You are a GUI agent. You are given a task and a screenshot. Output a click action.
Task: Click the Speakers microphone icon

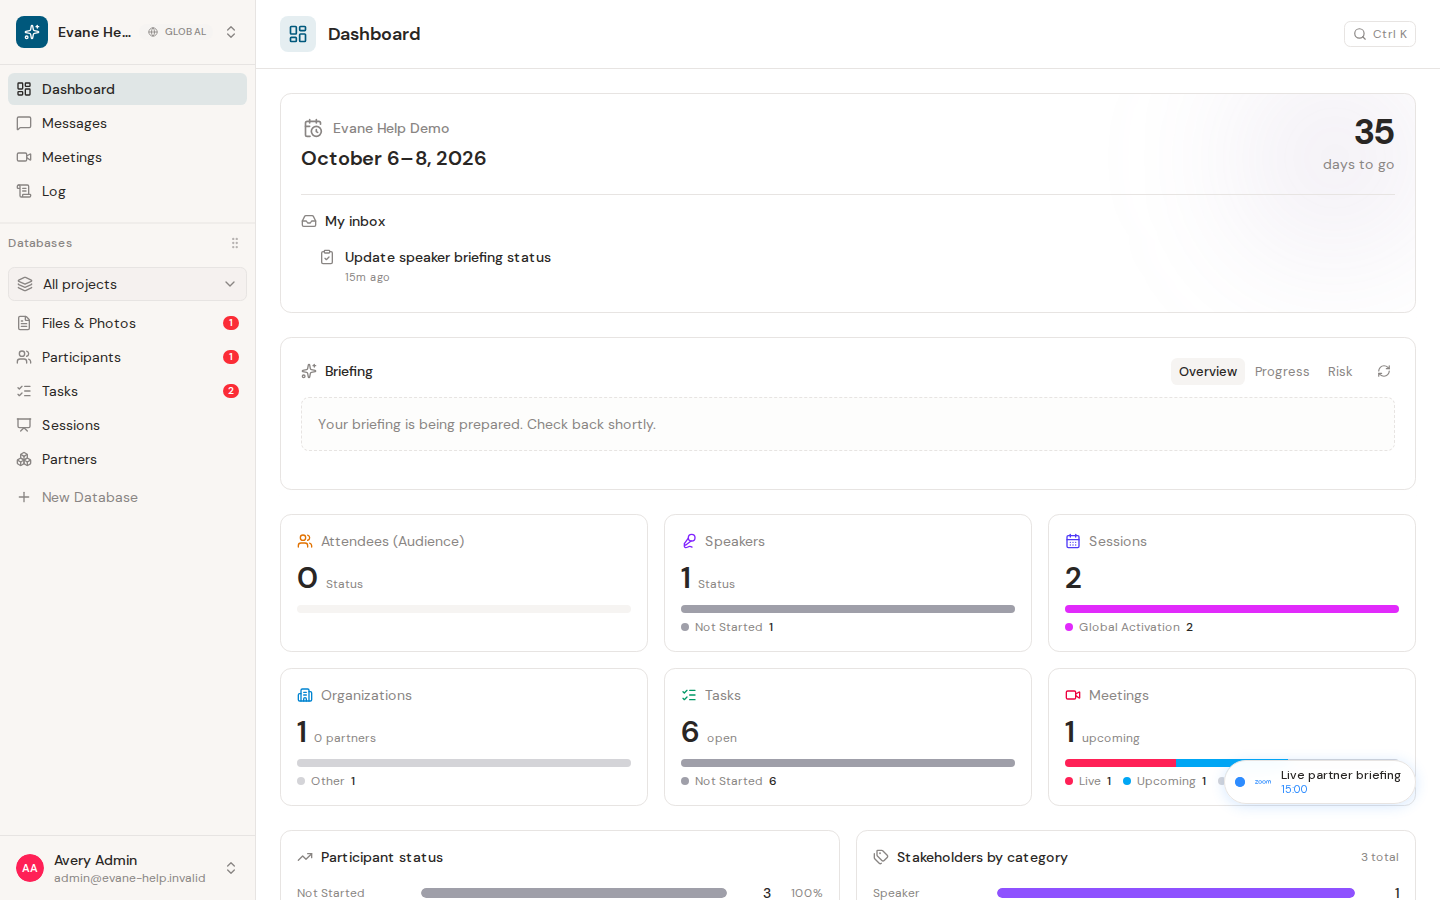point(689,541)
